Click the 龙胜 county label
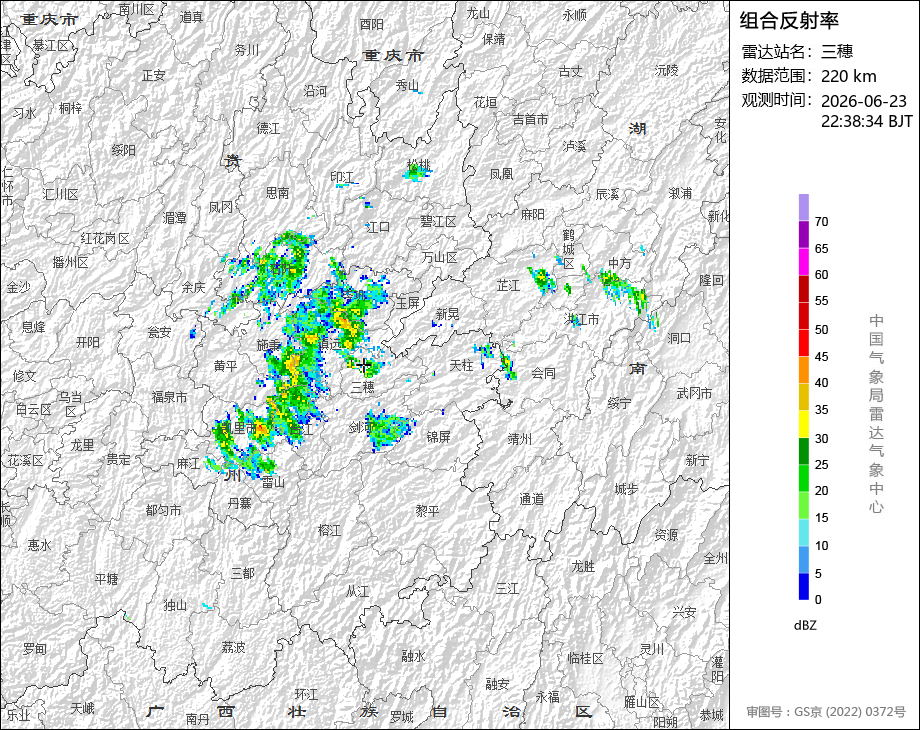The width and height of the screenshot is (920, 730). [584, 566]
